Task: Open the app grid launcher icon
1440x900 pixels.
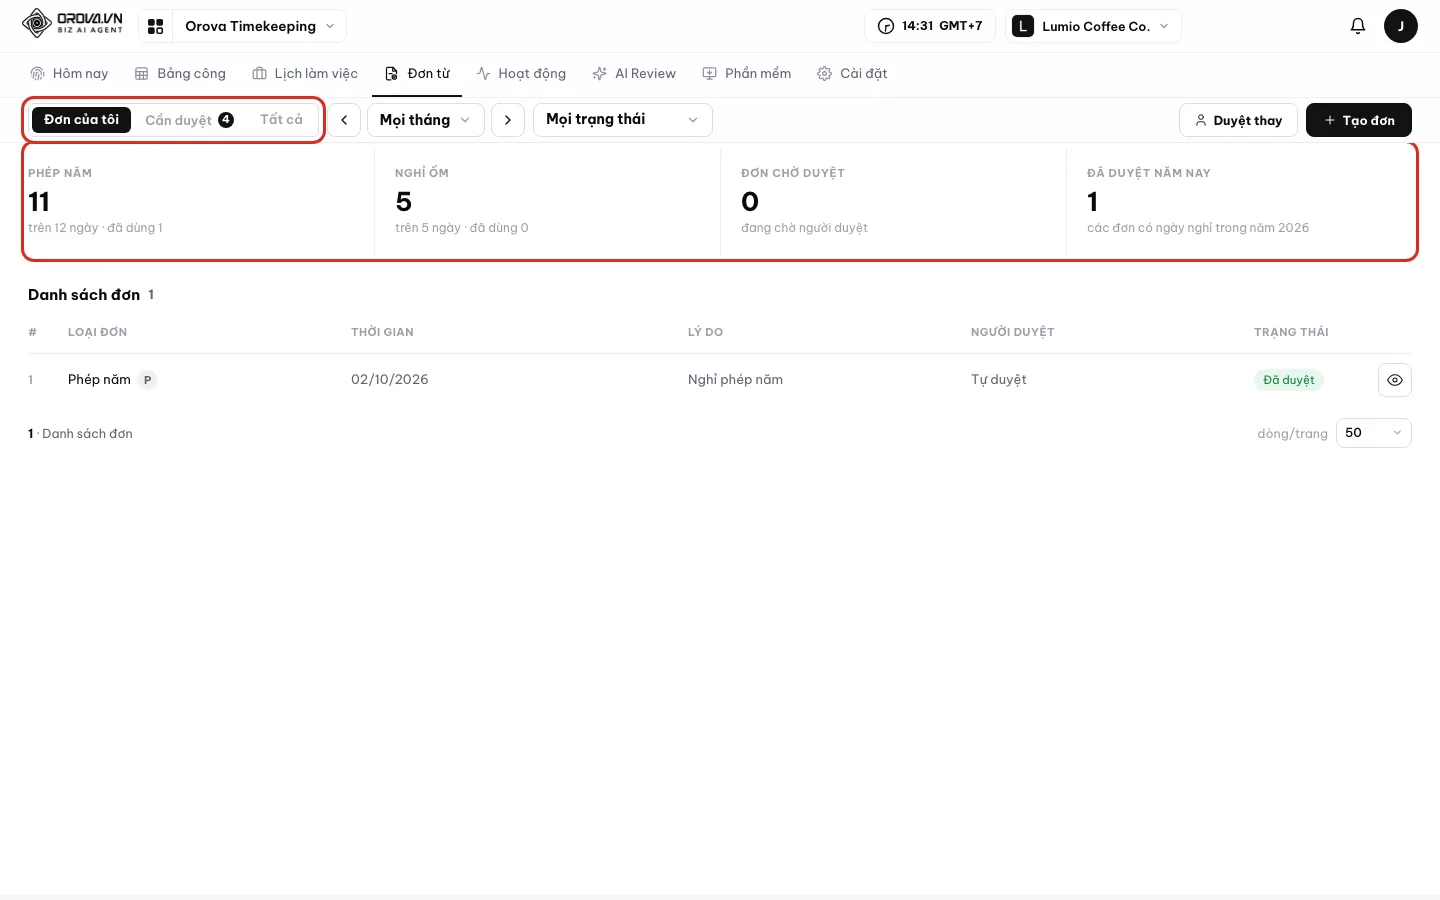Action: pos(155,26)
